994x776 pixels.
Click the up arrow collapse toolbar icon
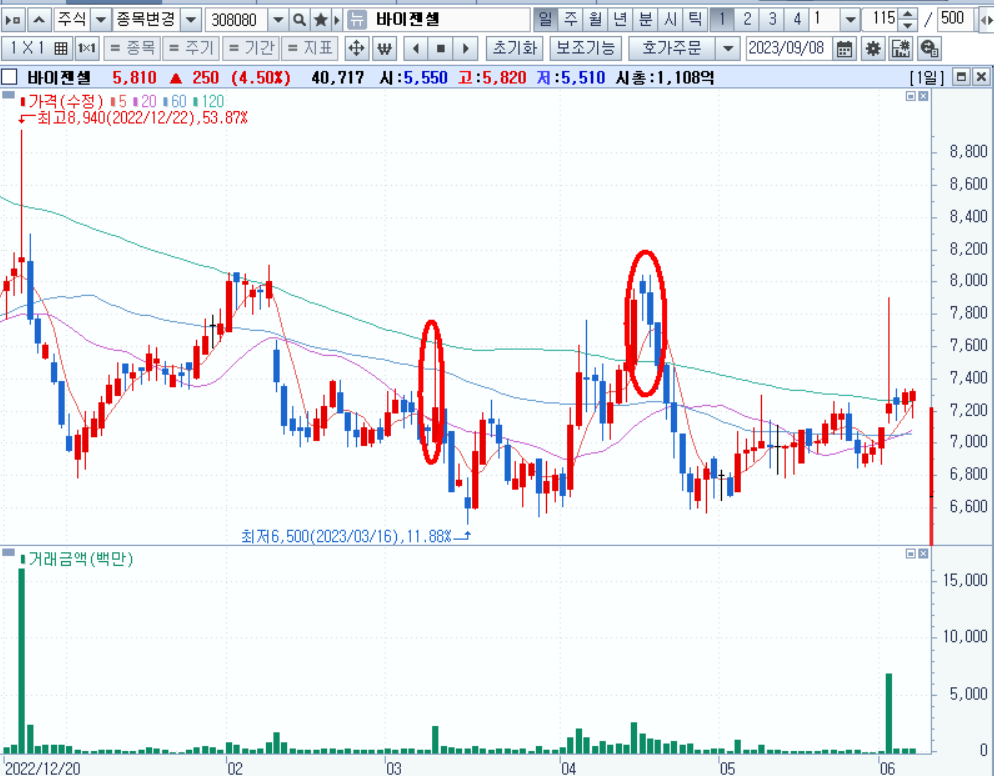tap(39, 20)
